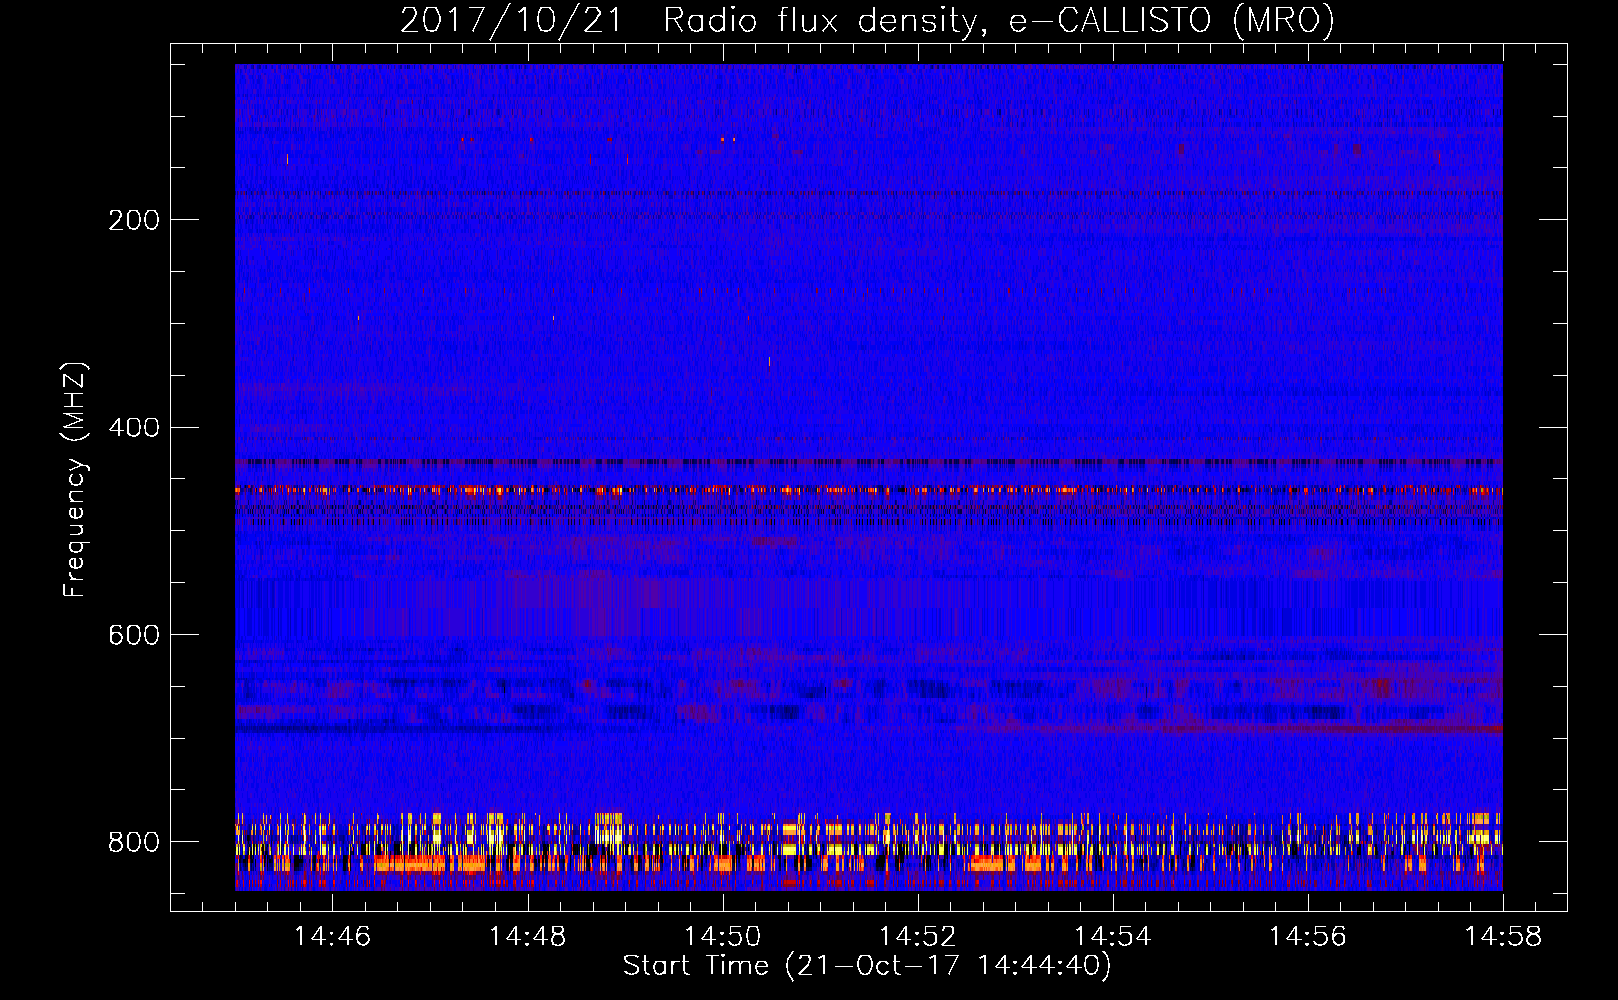Click the 14:52 time tick label
The width and height of the screenshot is (1618, 1000).
[917, 936]
